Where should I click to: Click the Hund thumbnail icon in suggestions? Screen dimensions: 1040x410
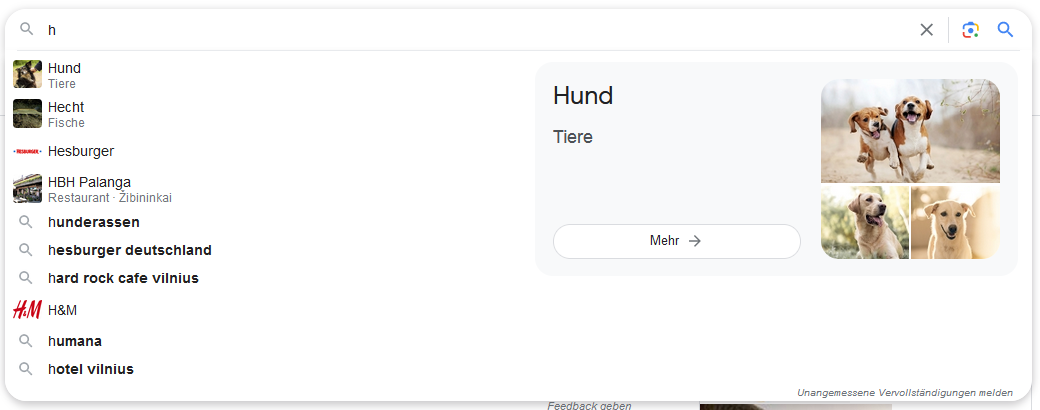pyautogui.click(x=27, y=75)
